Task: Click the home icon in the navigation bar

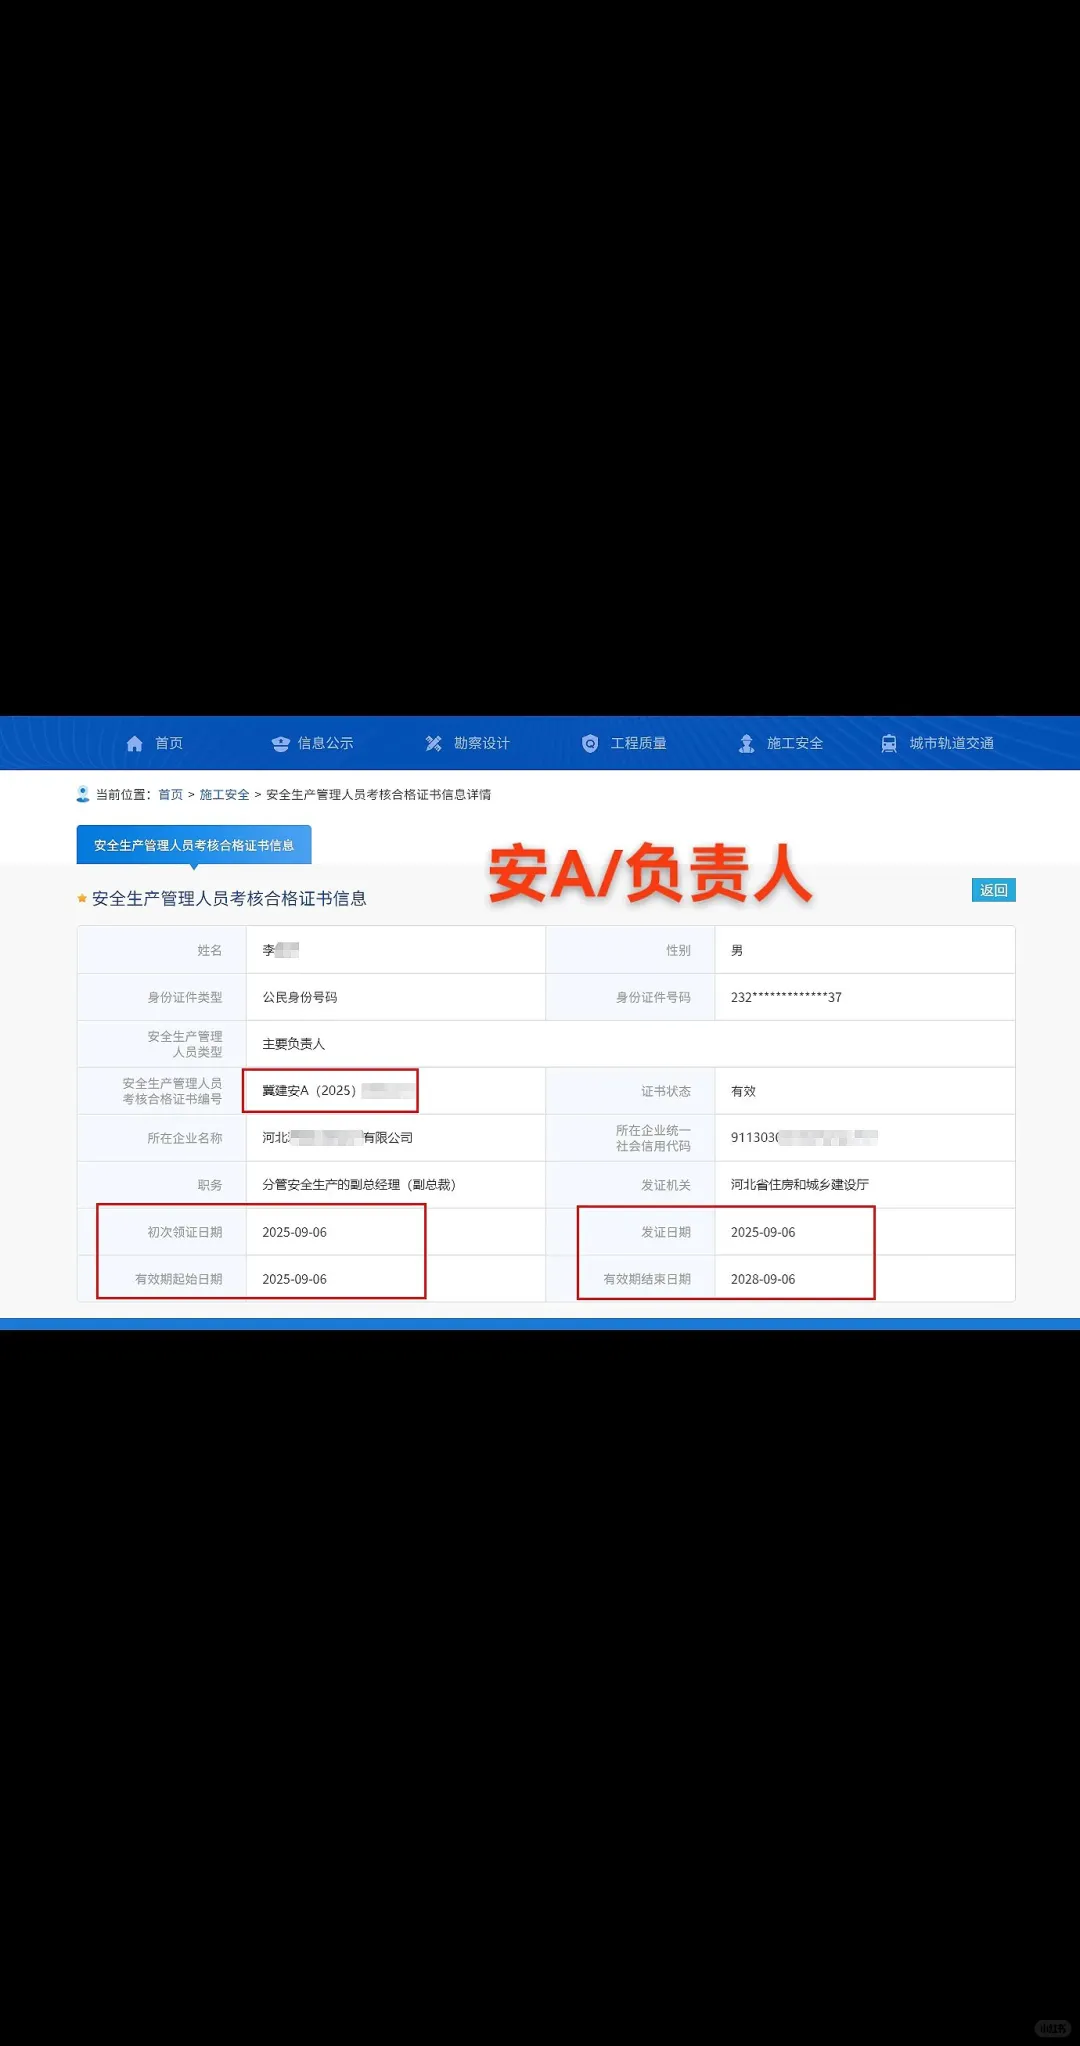Action: [x=135, y=744]
